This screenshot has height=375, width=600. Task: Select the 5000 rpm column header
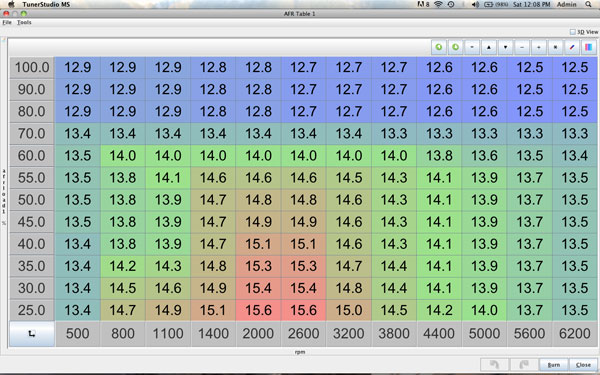click(x=484, y=334)
